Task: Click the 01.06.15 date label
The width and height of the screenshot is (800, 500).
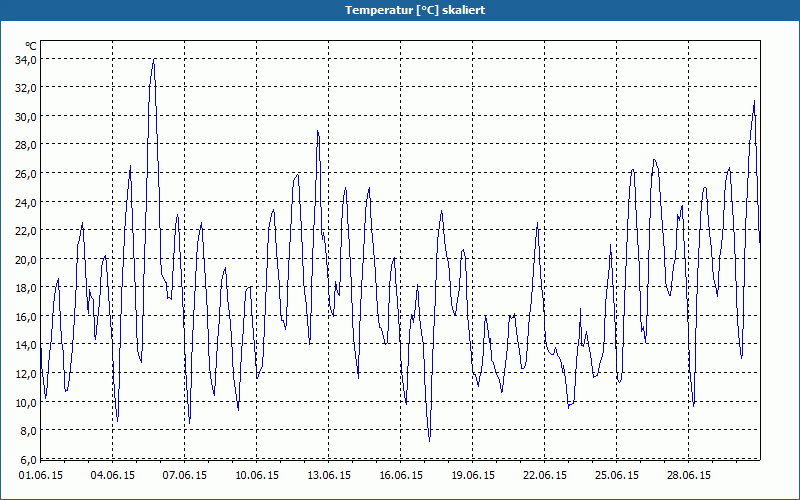Action: click(x=42, y=475)
